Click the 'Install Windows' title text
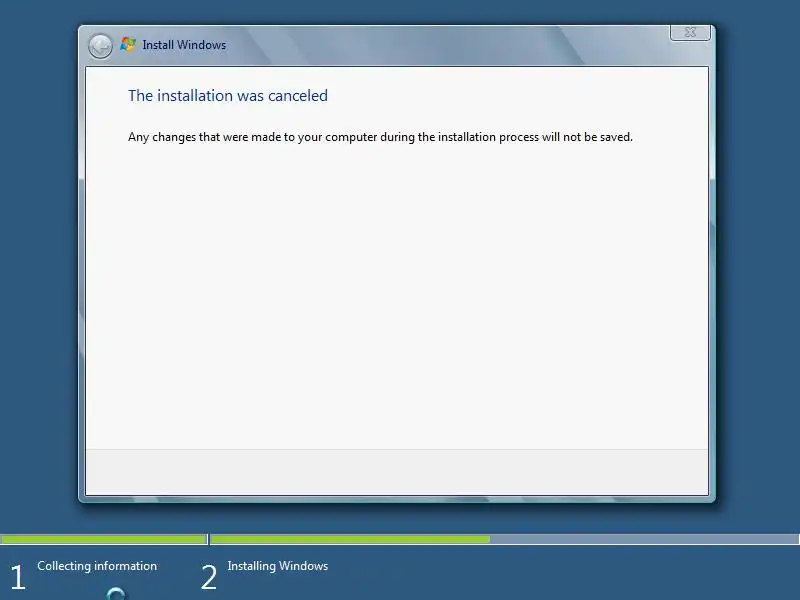The width and height of the screenshot is (800, 600). click(184, 45)
